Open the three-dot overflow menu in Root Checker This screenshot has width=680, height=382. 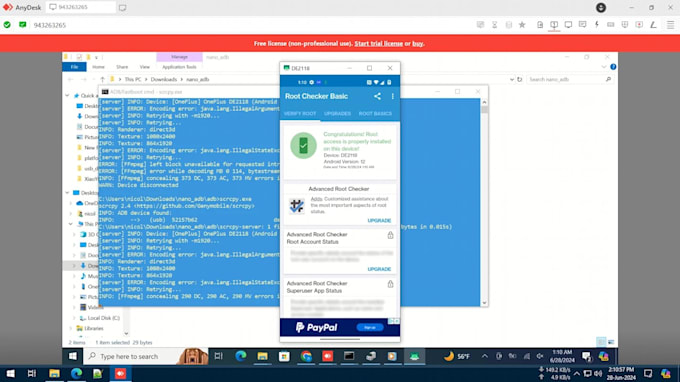coord(392,96)
